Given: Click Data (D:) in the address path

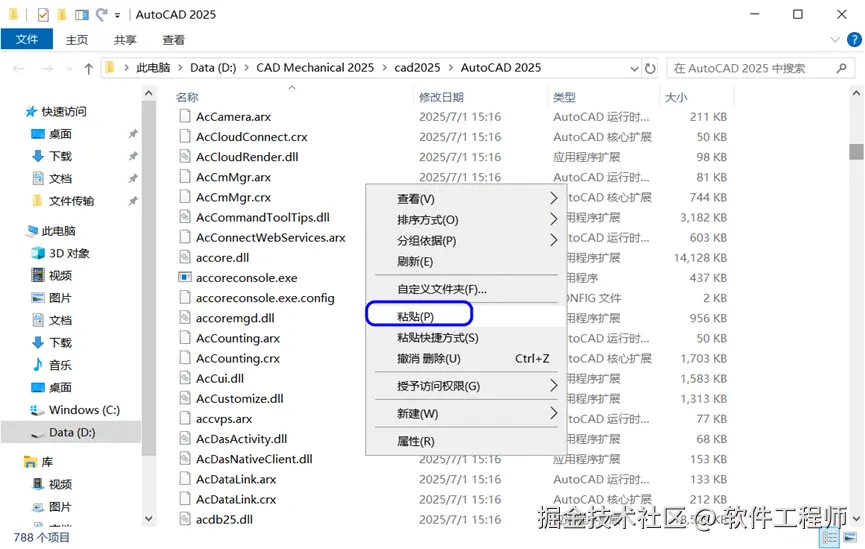Looking at the screenshot, I should 213,68.
